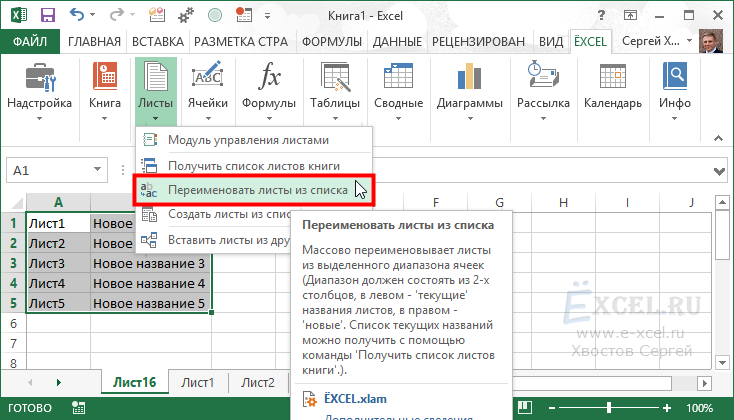Click the page layout view icon
The width and height of the screenshot is (734, 420).
pos(525,407)
